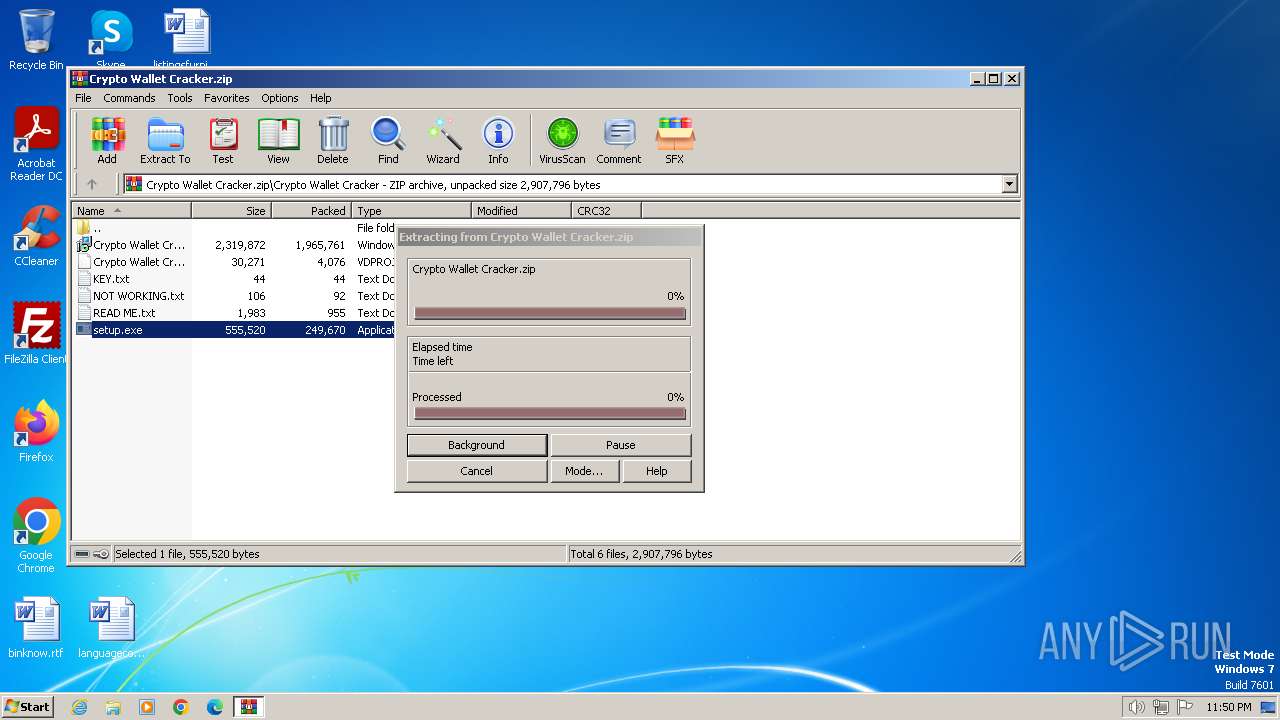
Task: Click the Test archive icon
Action: [223, 141]
